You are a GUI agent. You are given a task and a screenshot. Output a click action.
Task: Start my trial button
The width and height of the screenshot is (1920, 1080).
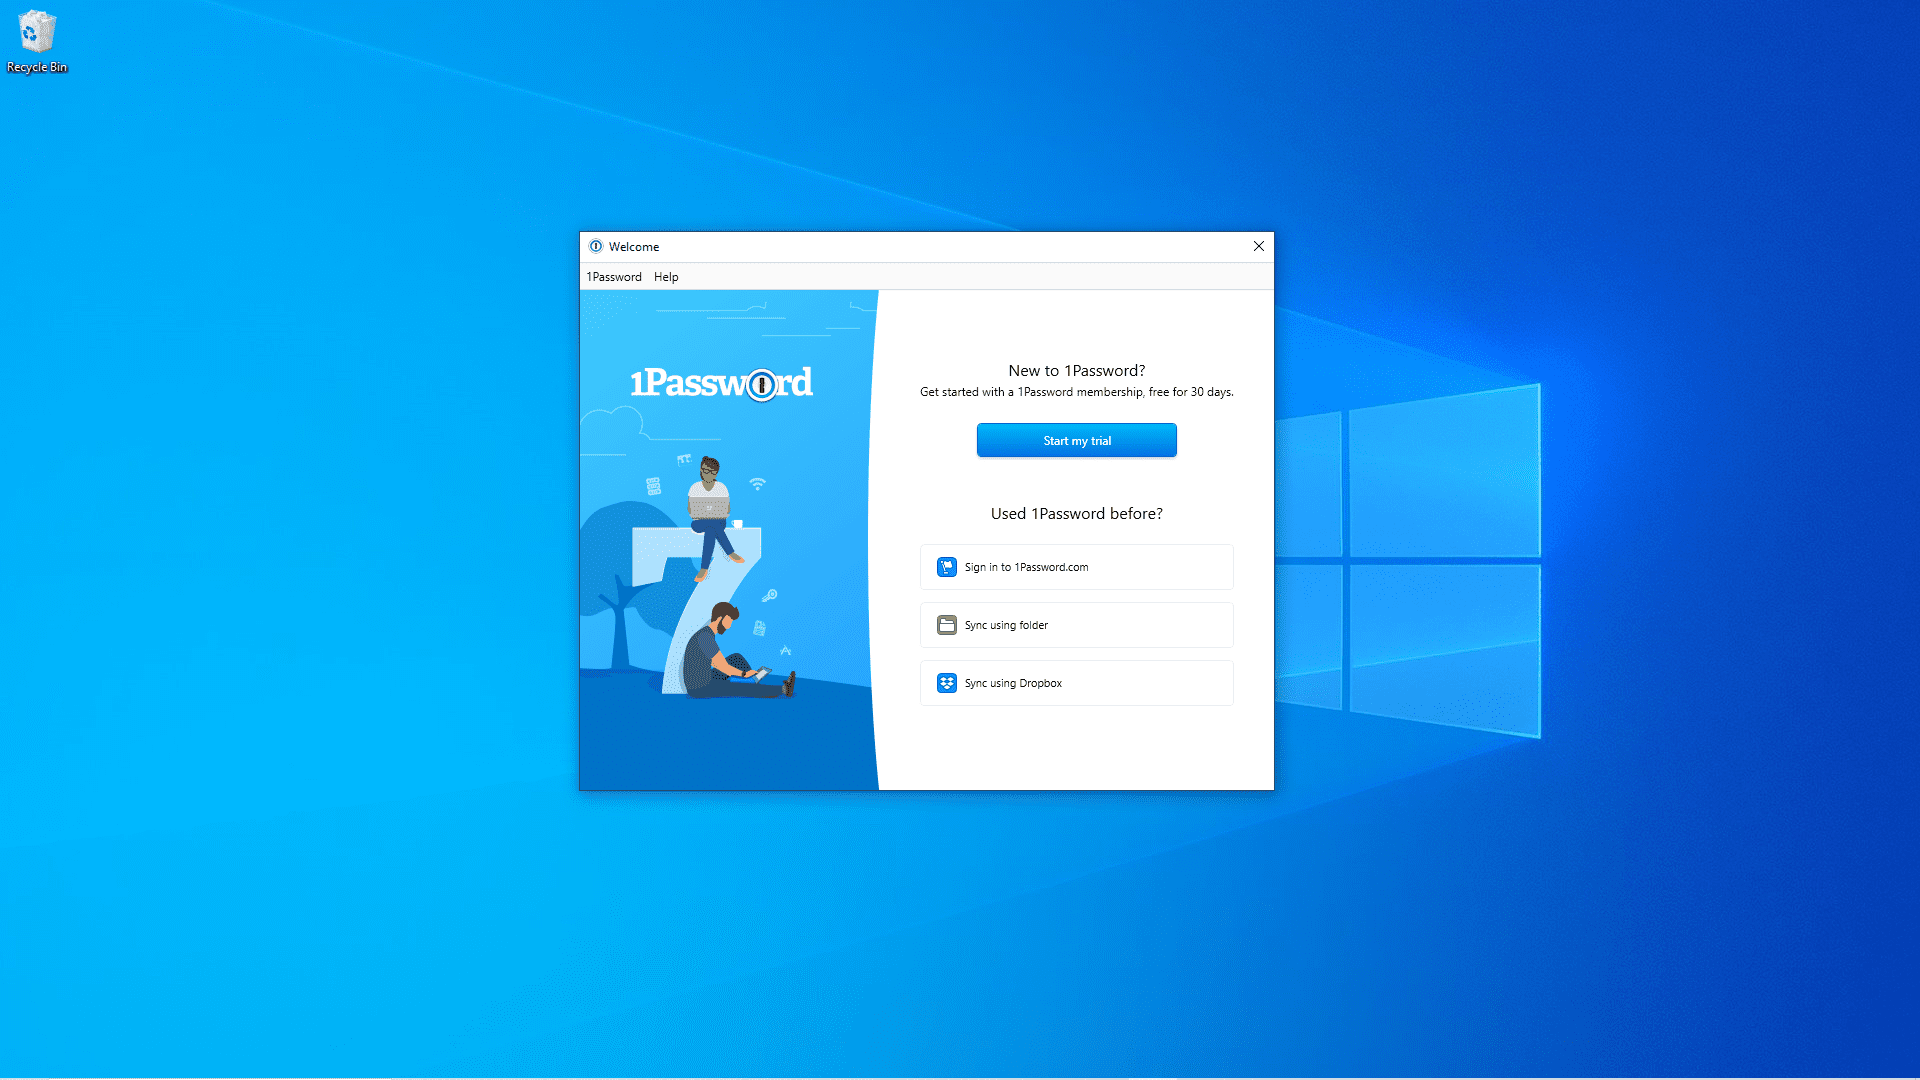[1077, 440]
